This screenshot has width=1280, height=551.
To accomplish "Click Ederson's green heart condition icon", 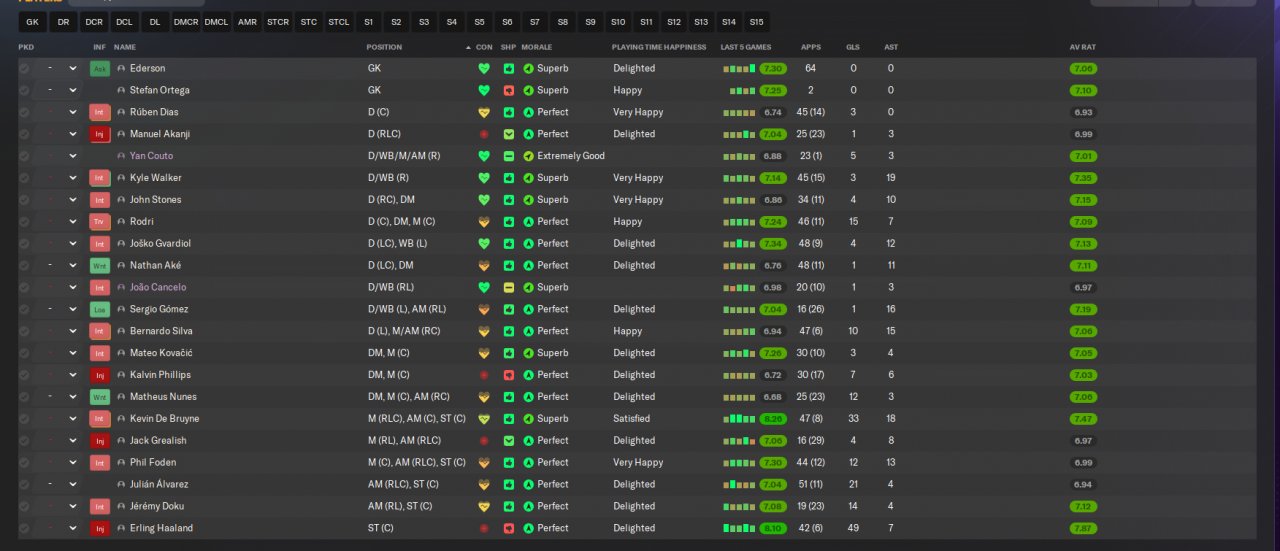I will pyautogui.click(x=484, y=69).
